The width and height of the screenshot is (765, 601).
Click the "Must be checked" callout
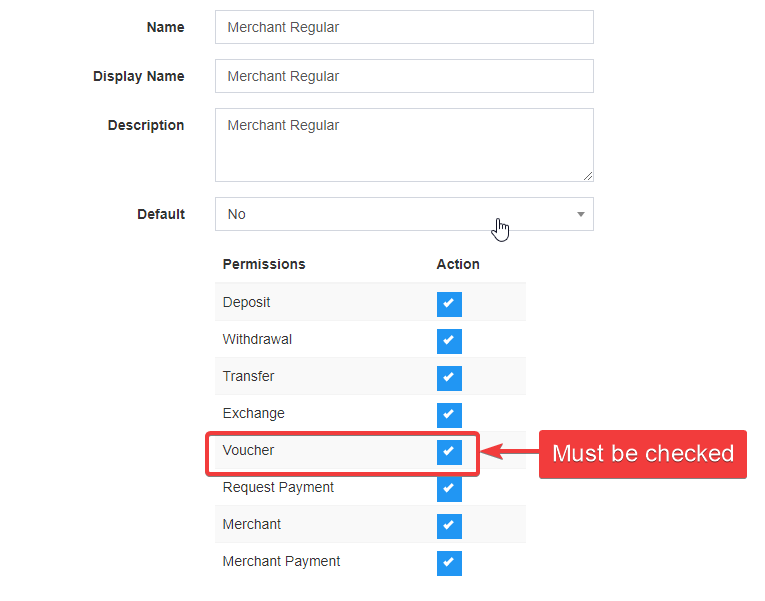pos(642,454)
